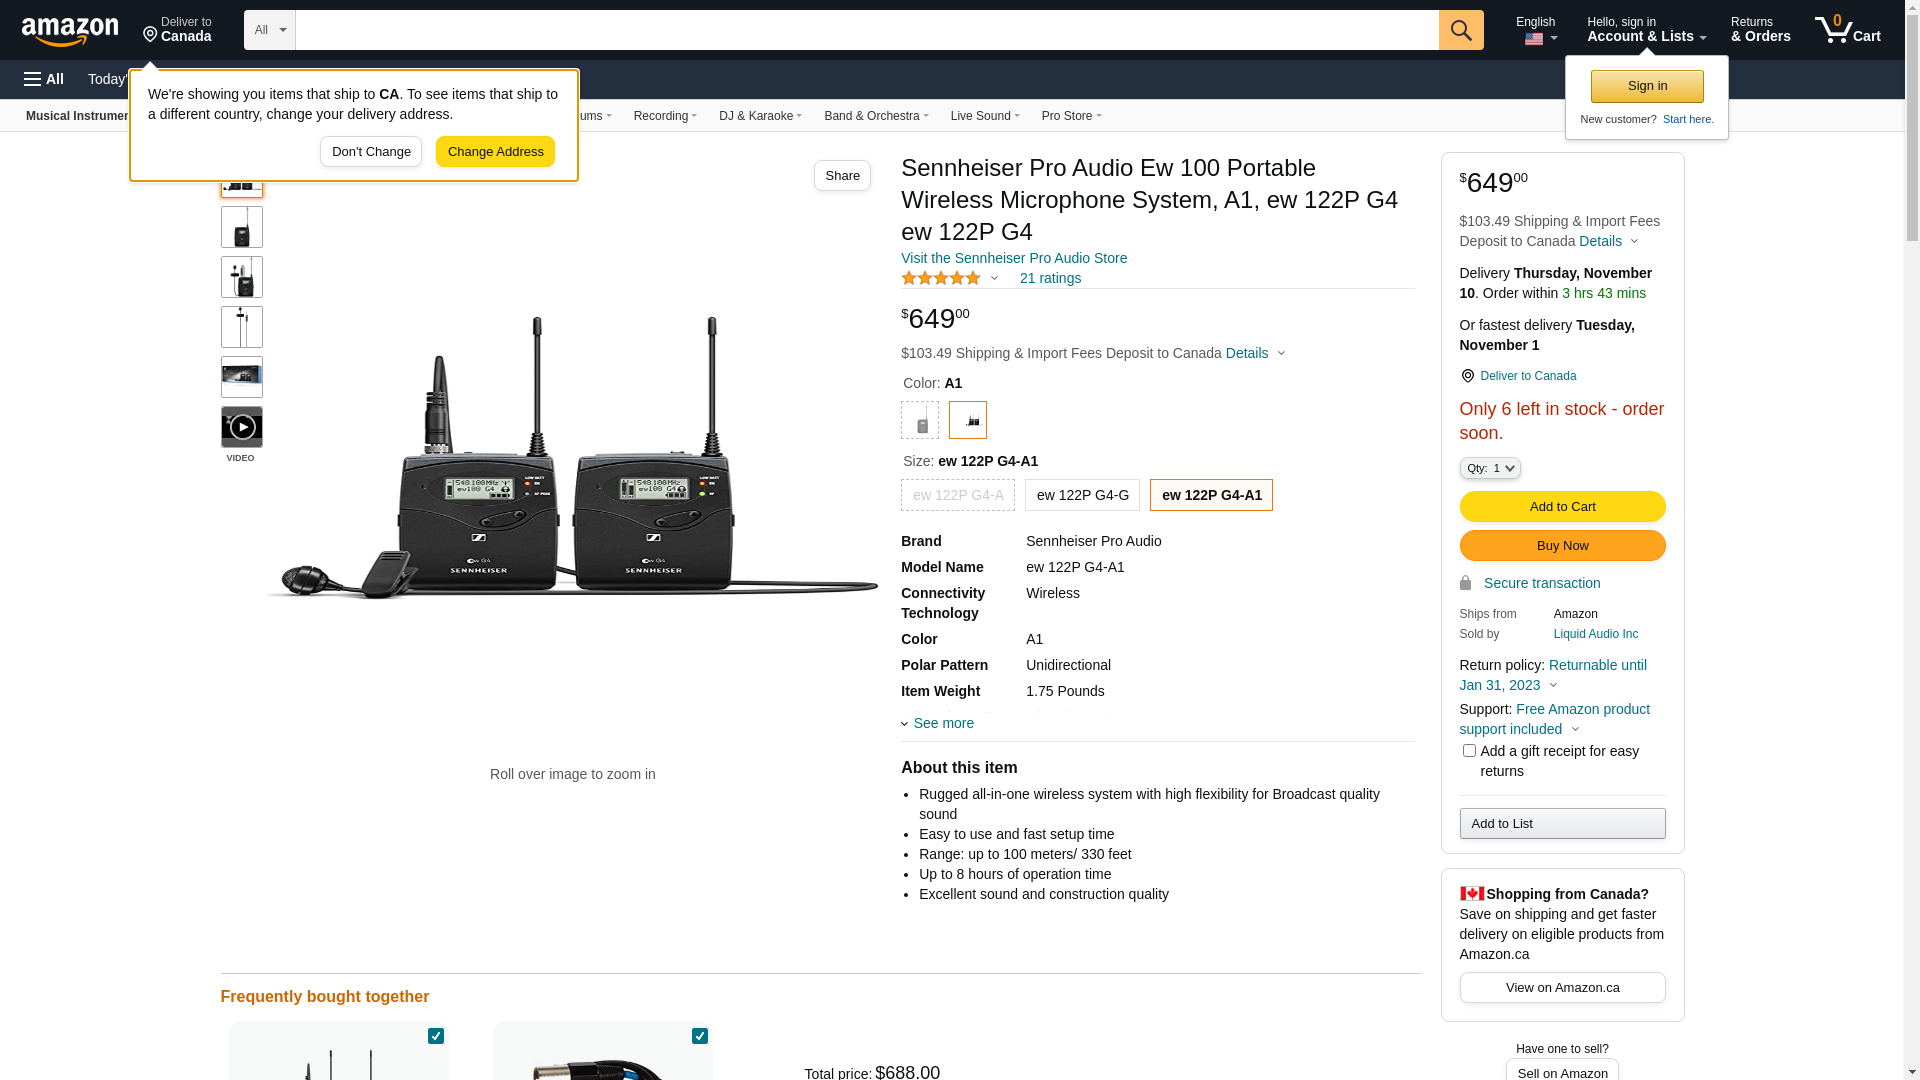This screenshot has height=1080, width=1920.
Task: Select the ew 122P G4-G size option
Action: coord(1082,495)
